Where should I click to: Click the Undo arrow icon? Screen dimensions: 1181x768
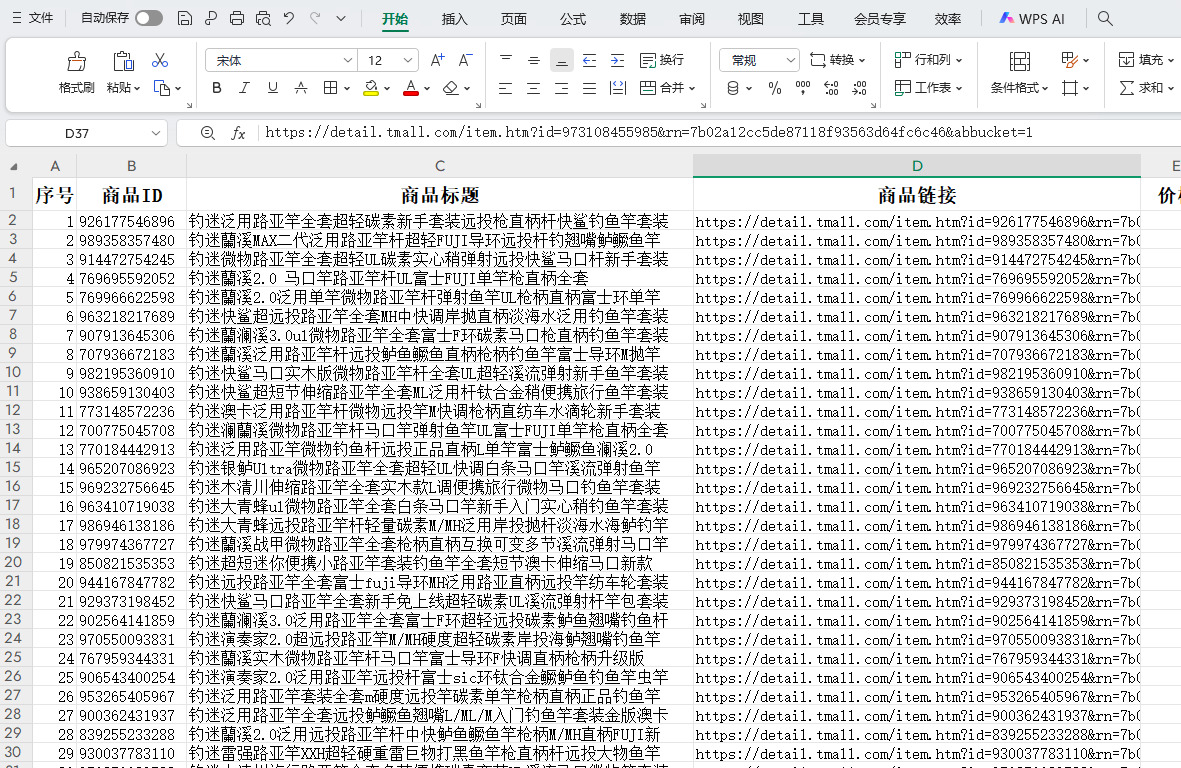[x=289, y=18]
